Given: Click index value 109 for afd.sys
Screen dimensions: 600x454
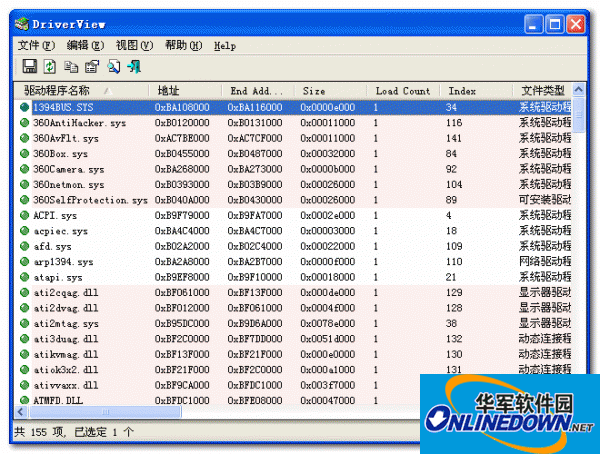Looking at the screenshot, I should [454, 246].
